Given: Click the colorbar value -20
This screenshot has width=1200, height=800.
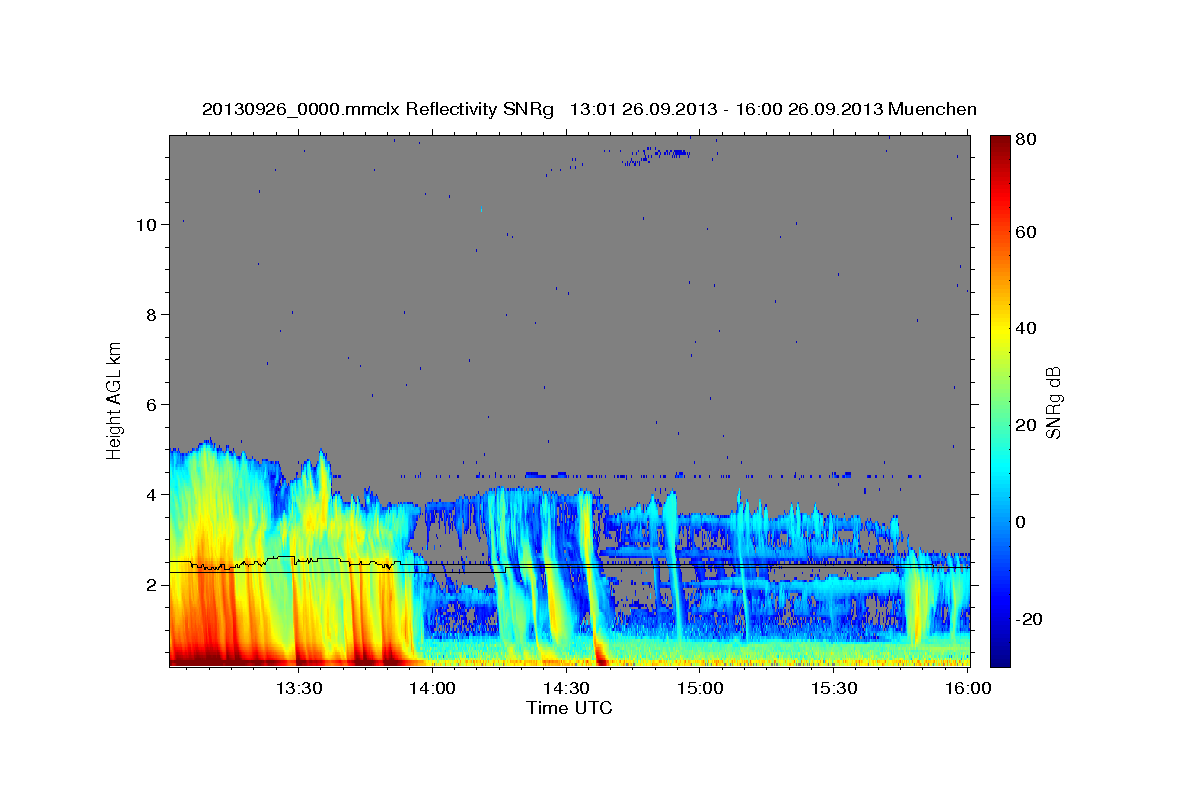Looking at the screenshot, I should click(x=1030, y=619).
